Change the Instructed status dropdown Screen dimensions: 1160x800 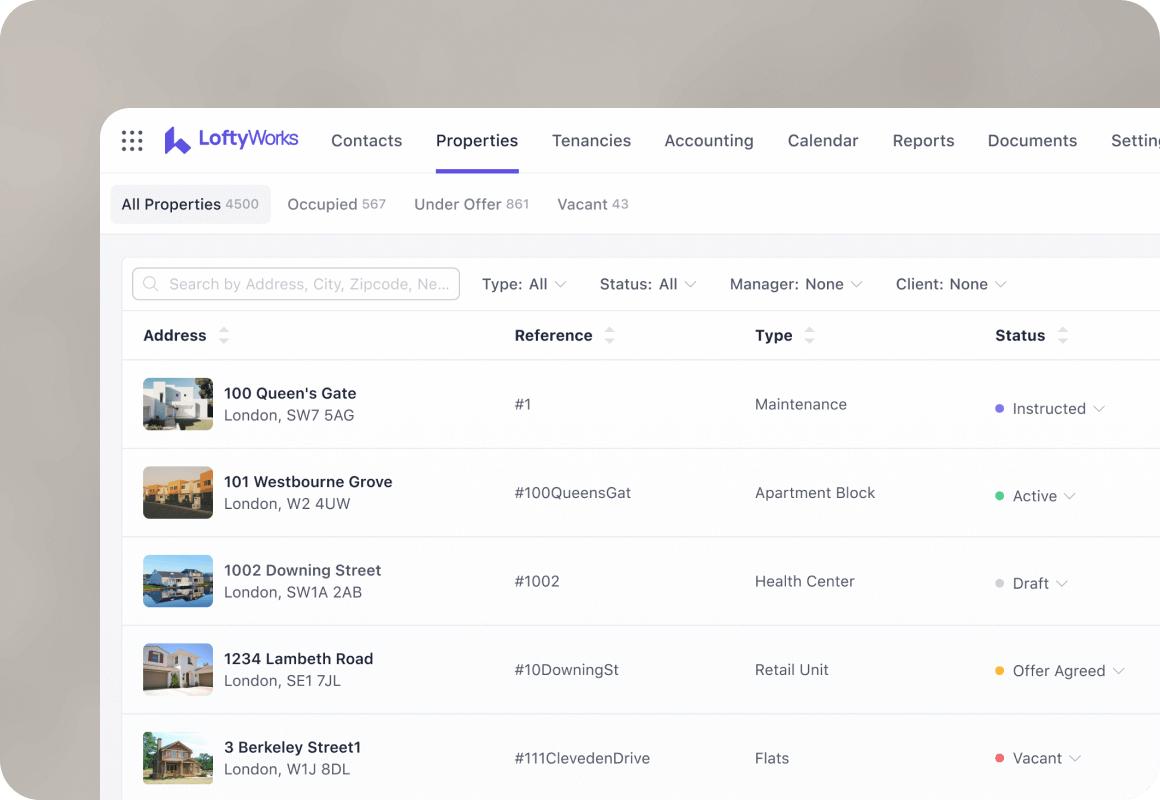(x=1099, y=409)
